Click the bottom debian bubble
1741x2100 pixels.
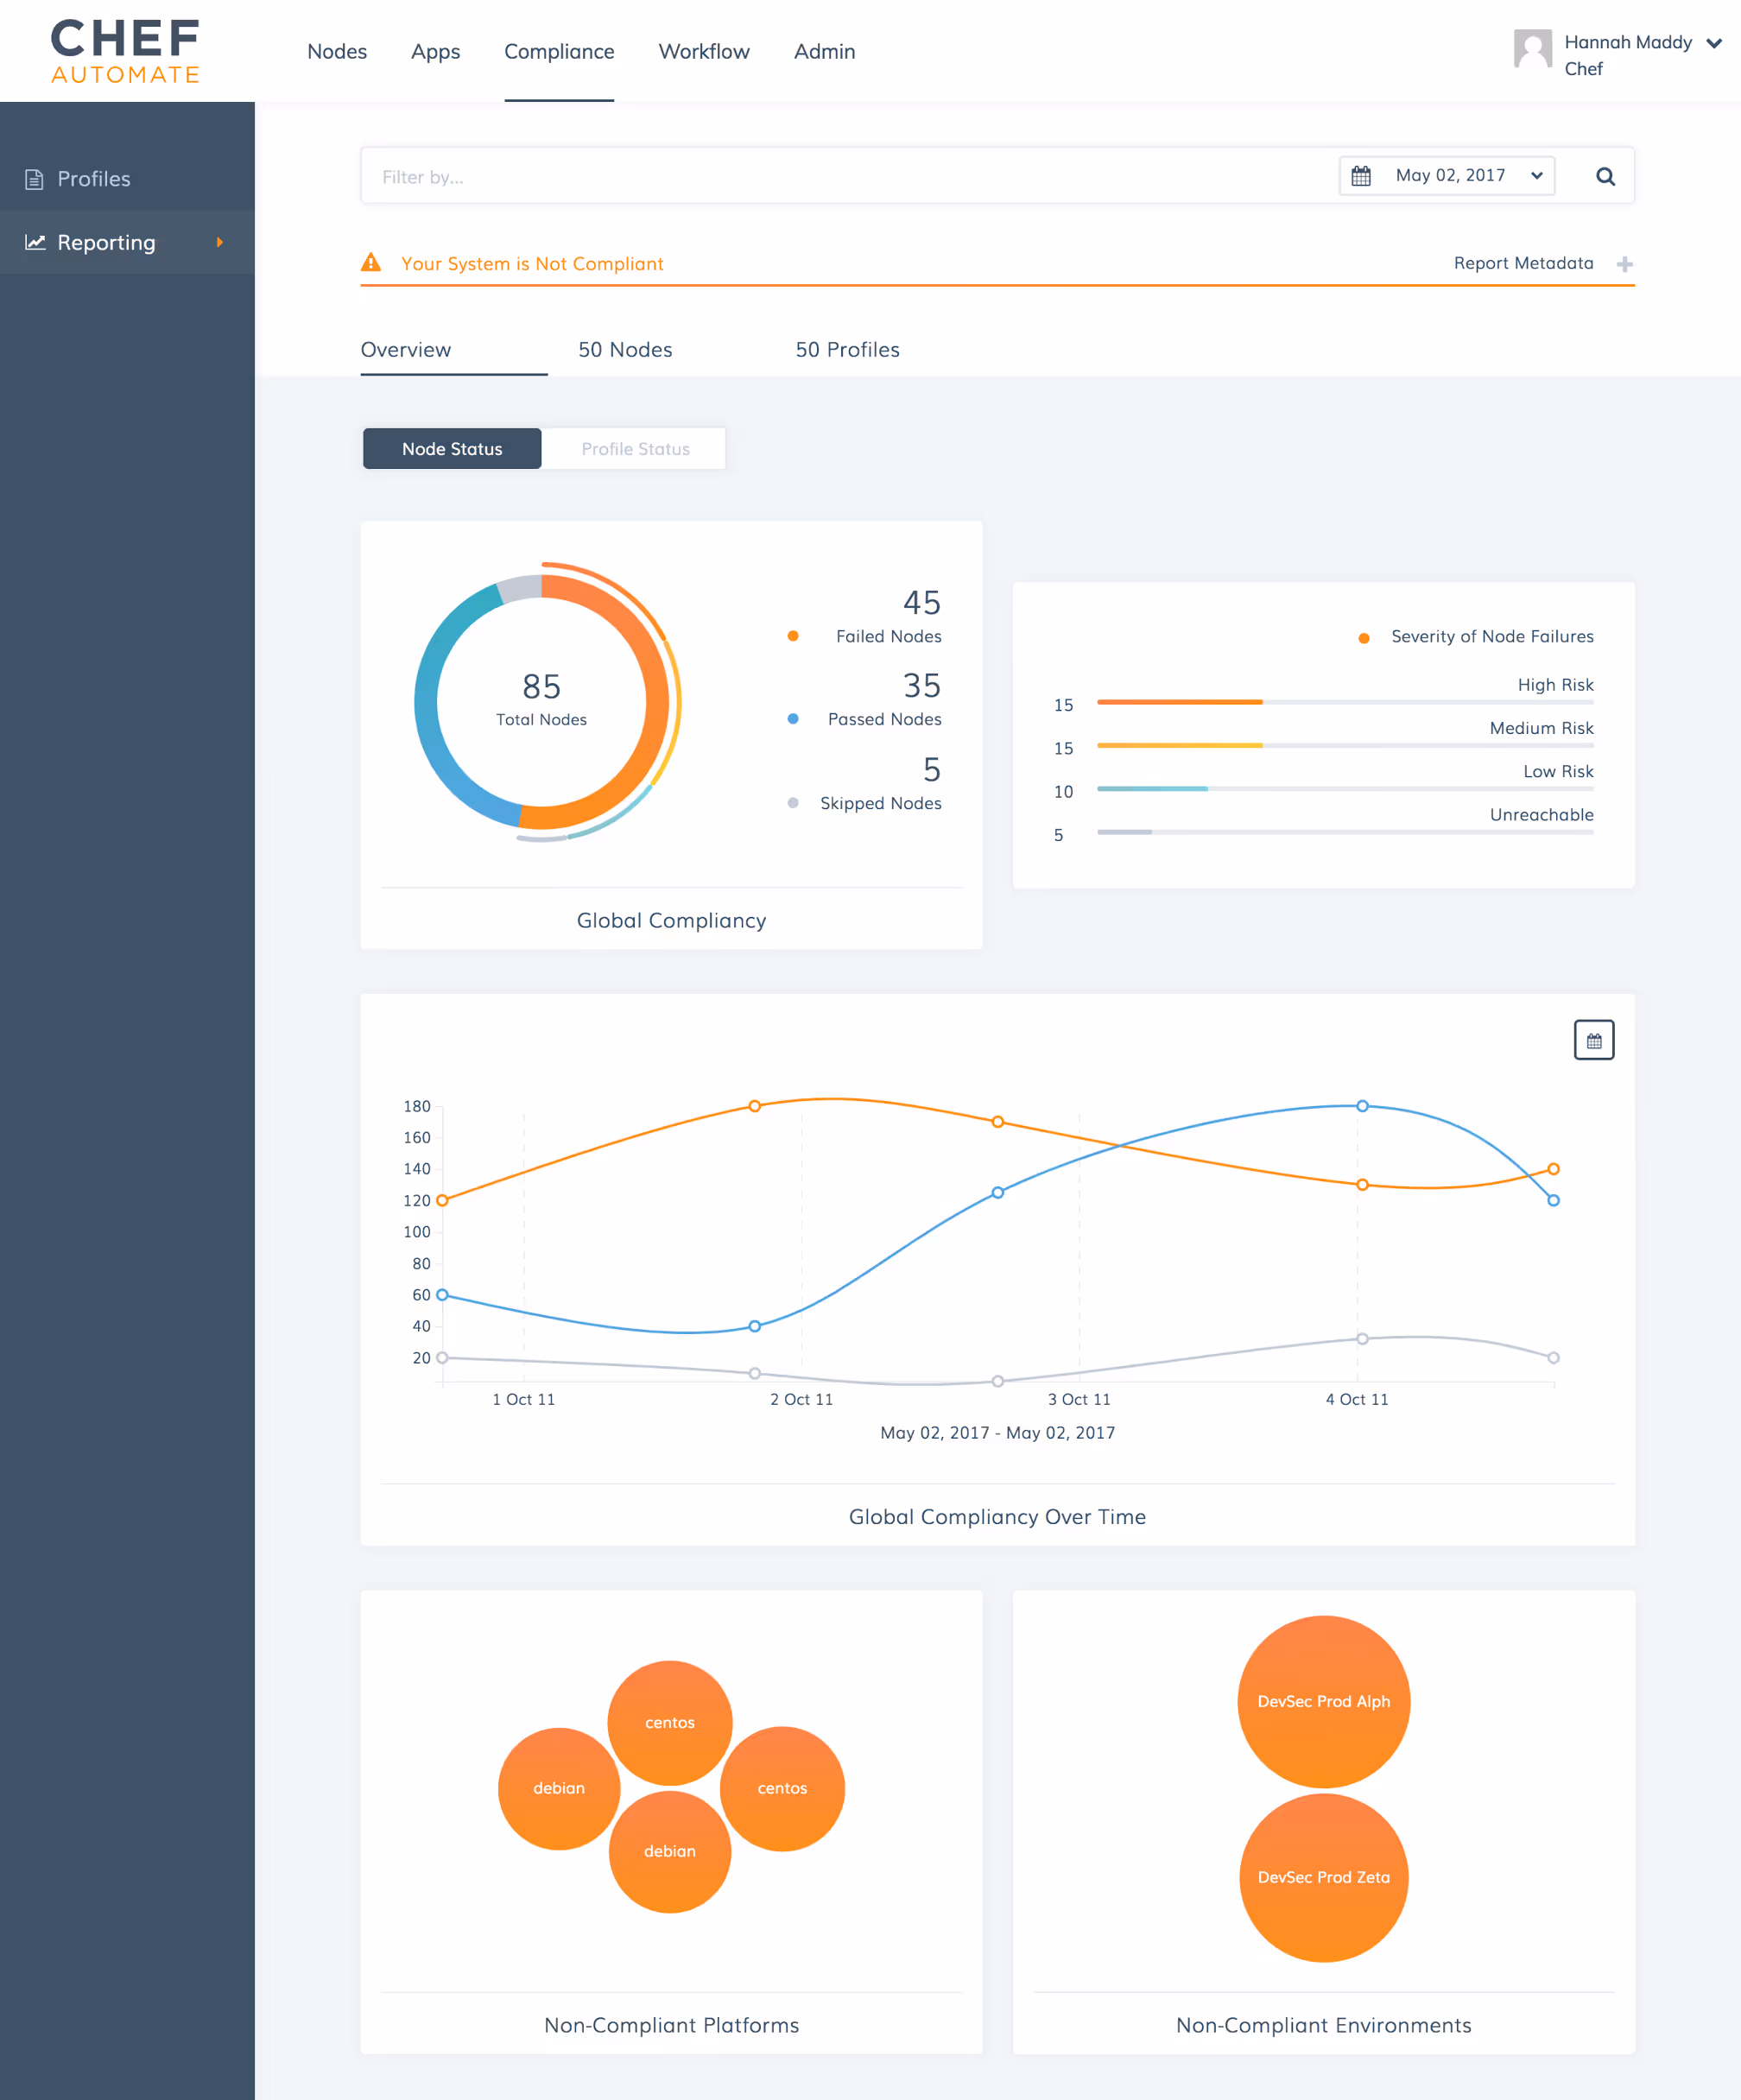click(x=670, y=1851)
